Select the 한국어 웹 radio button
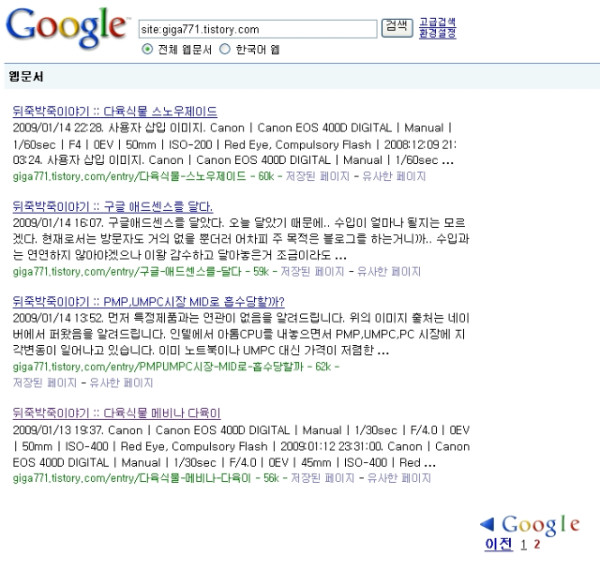 (225, 49)
